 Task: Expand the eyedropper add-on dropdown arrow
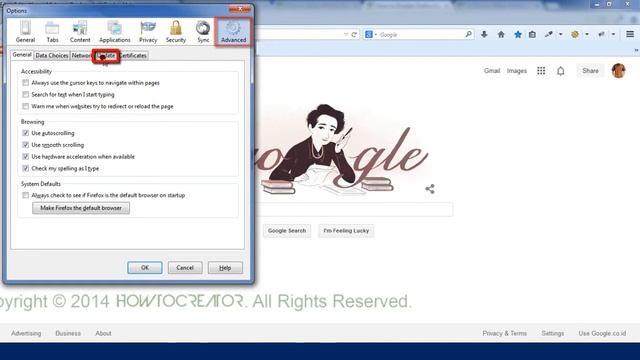point(560,35)
